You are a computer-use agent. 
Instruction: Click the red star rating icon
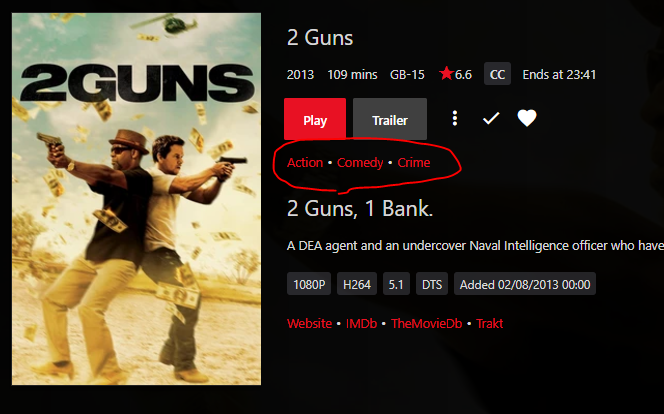coord(446,74)
